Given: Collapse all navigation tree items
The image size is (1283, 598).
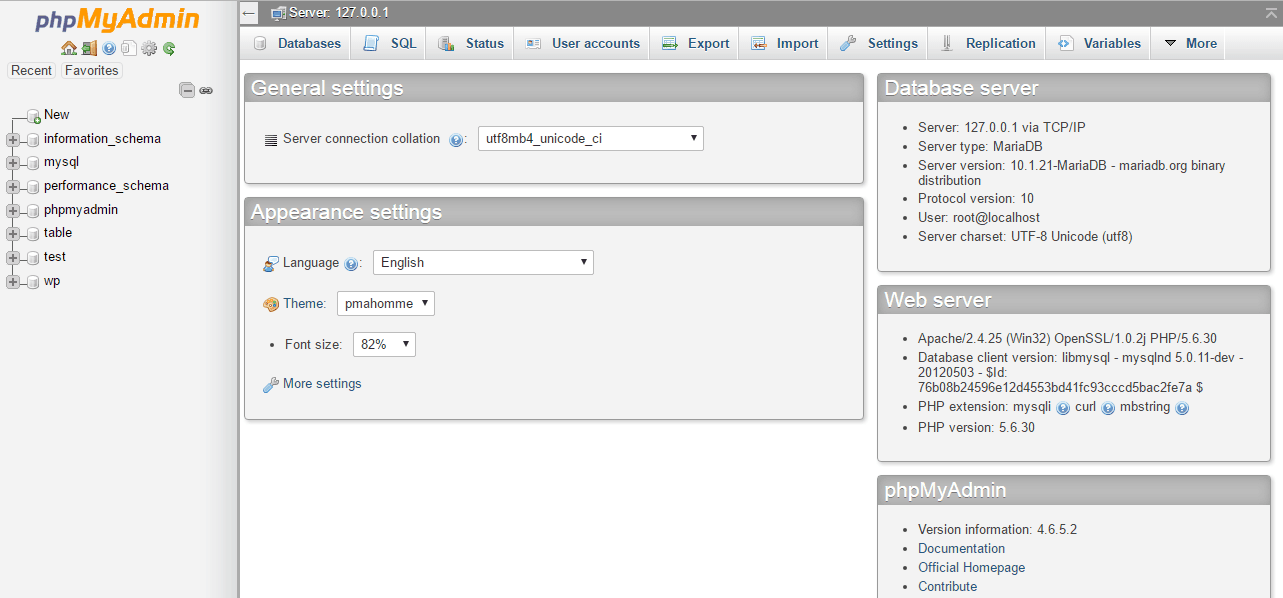Looking at the screenshot, I should (x=187, y=90).
